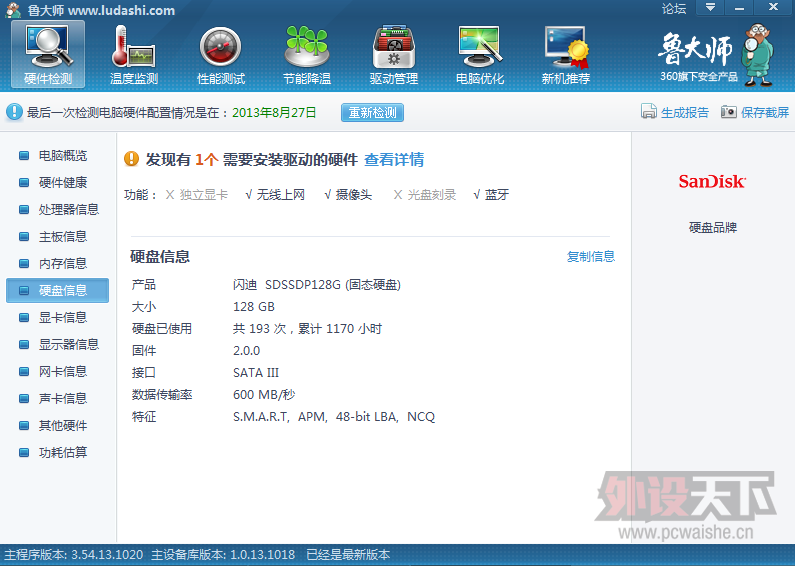Click the 保存截屏 save screenshot link
Screen dimensions: 795x566
(765, 113)
